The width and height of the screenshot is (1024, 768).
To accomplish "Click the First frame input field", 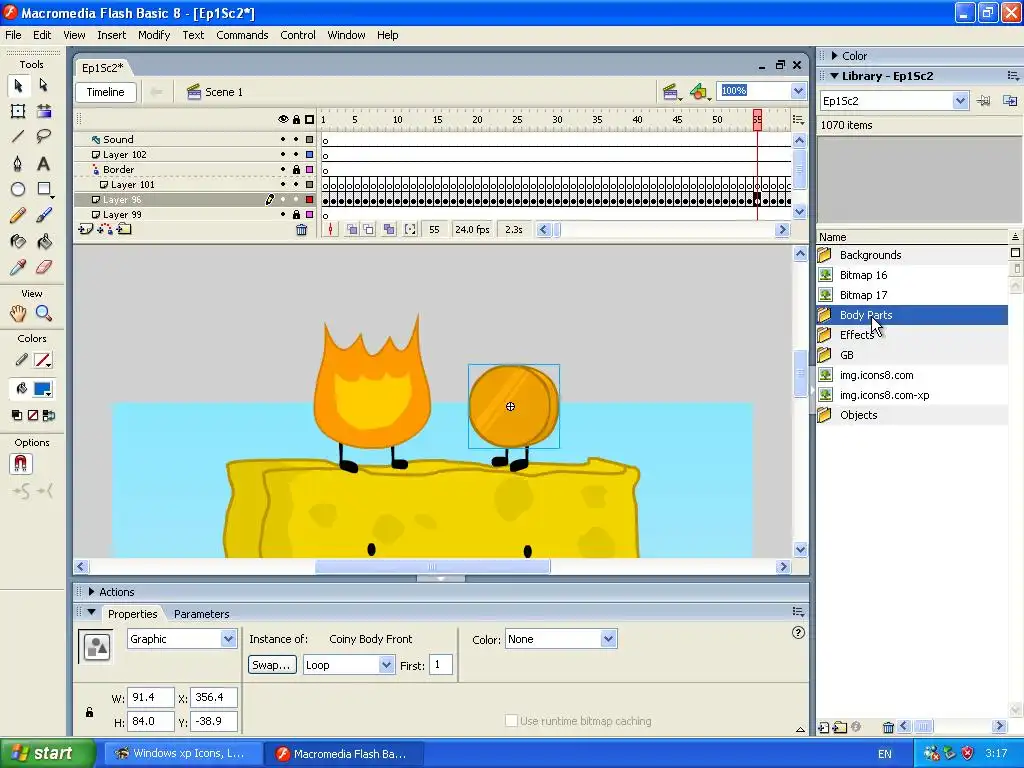I will pos(441,665).
